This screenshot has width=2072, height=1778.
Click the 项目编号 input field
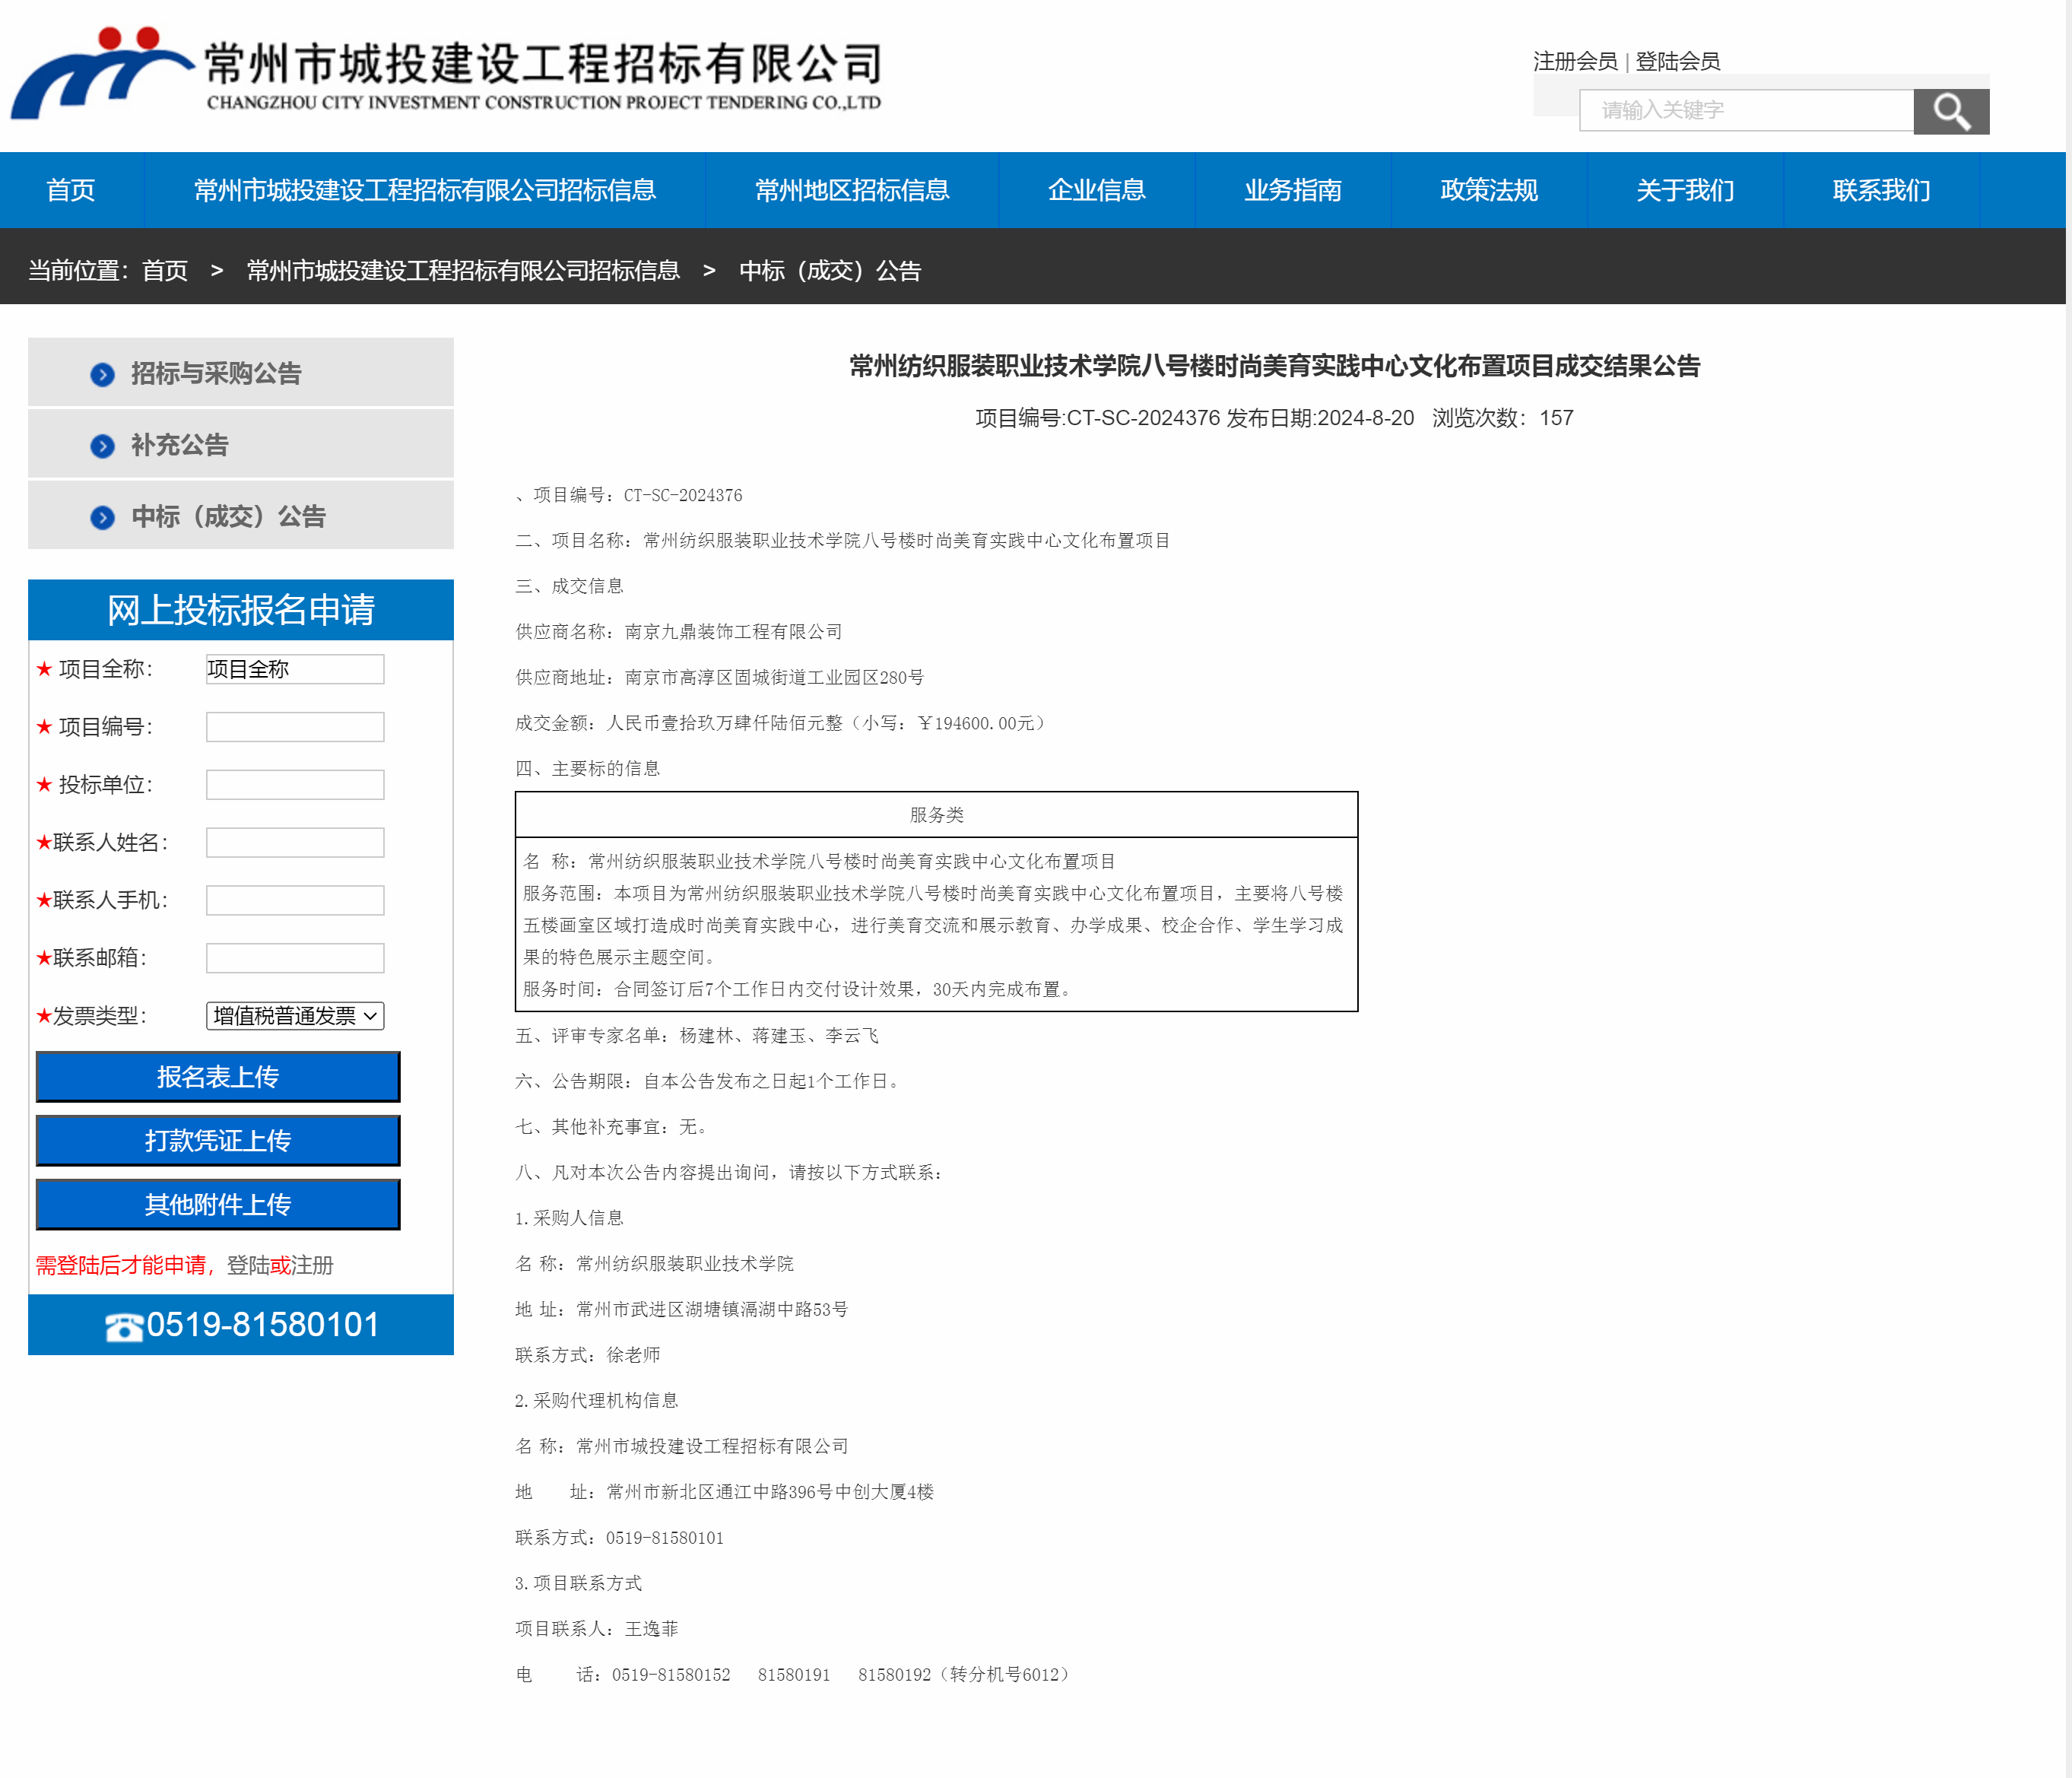coord(295,727)
